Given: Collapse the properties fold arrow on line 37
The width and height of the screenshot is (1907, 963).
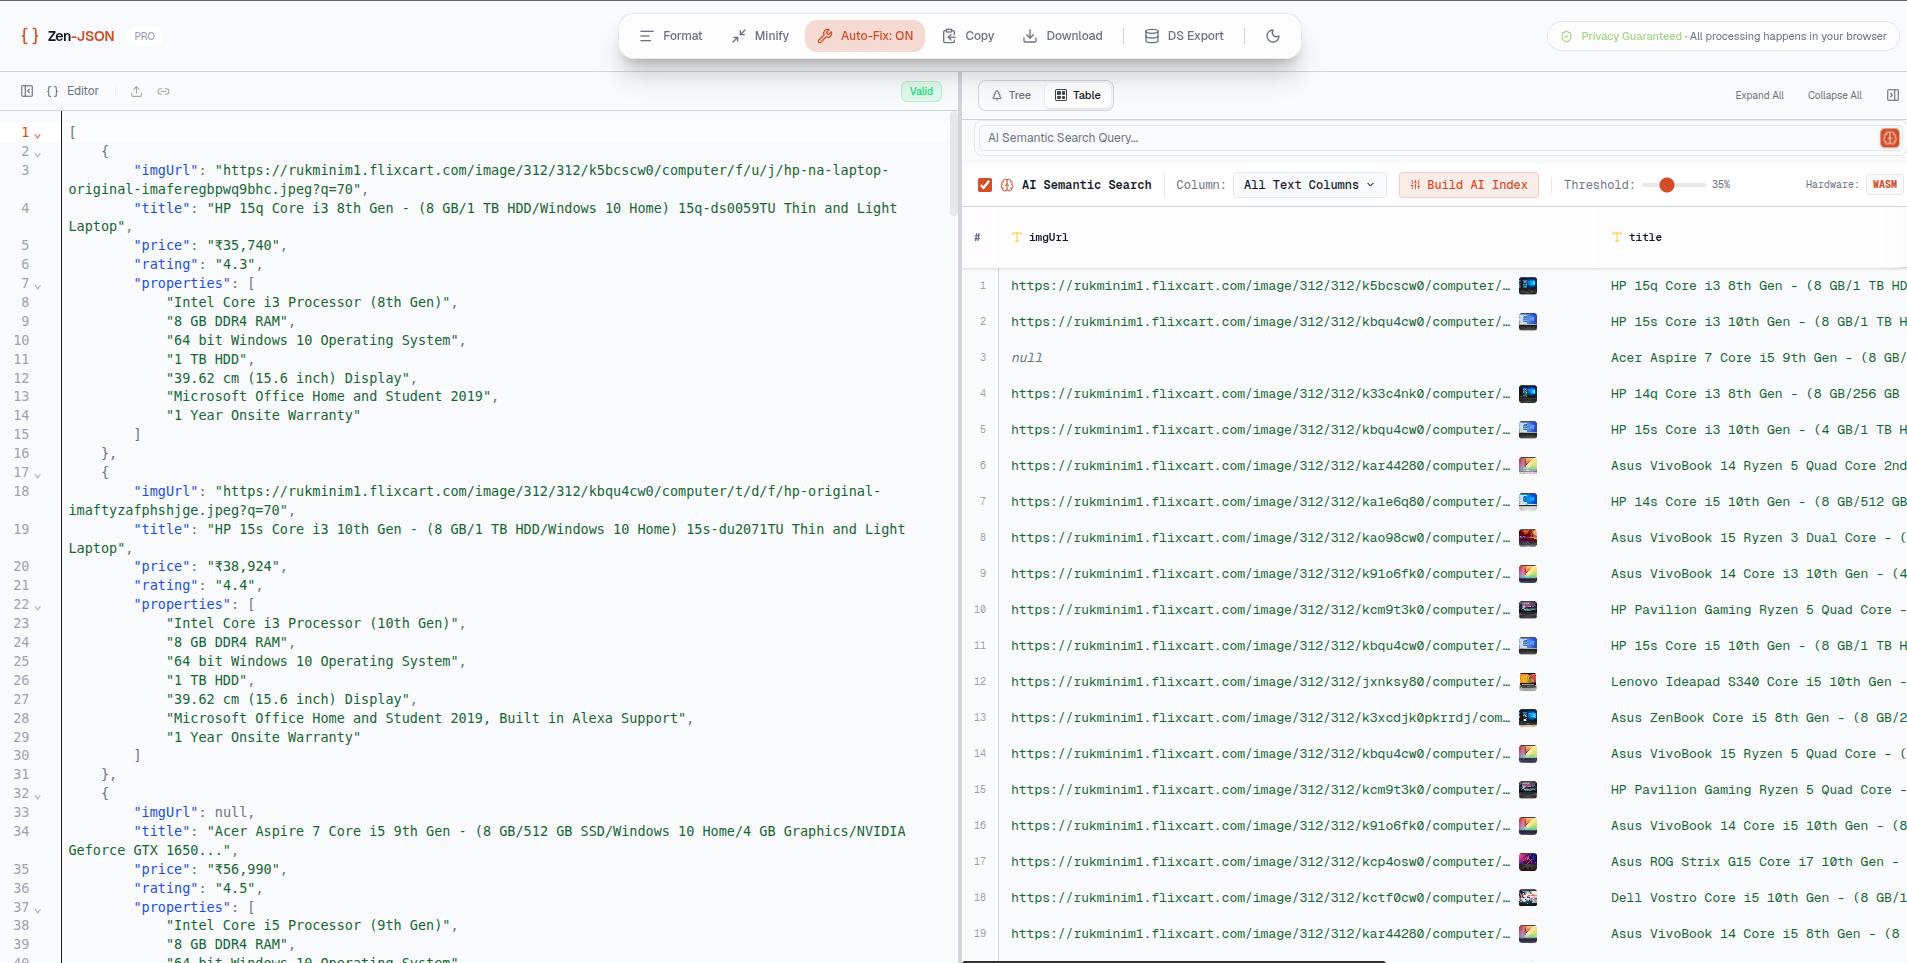Looking at the screenshot, I should tap(38, 909).
